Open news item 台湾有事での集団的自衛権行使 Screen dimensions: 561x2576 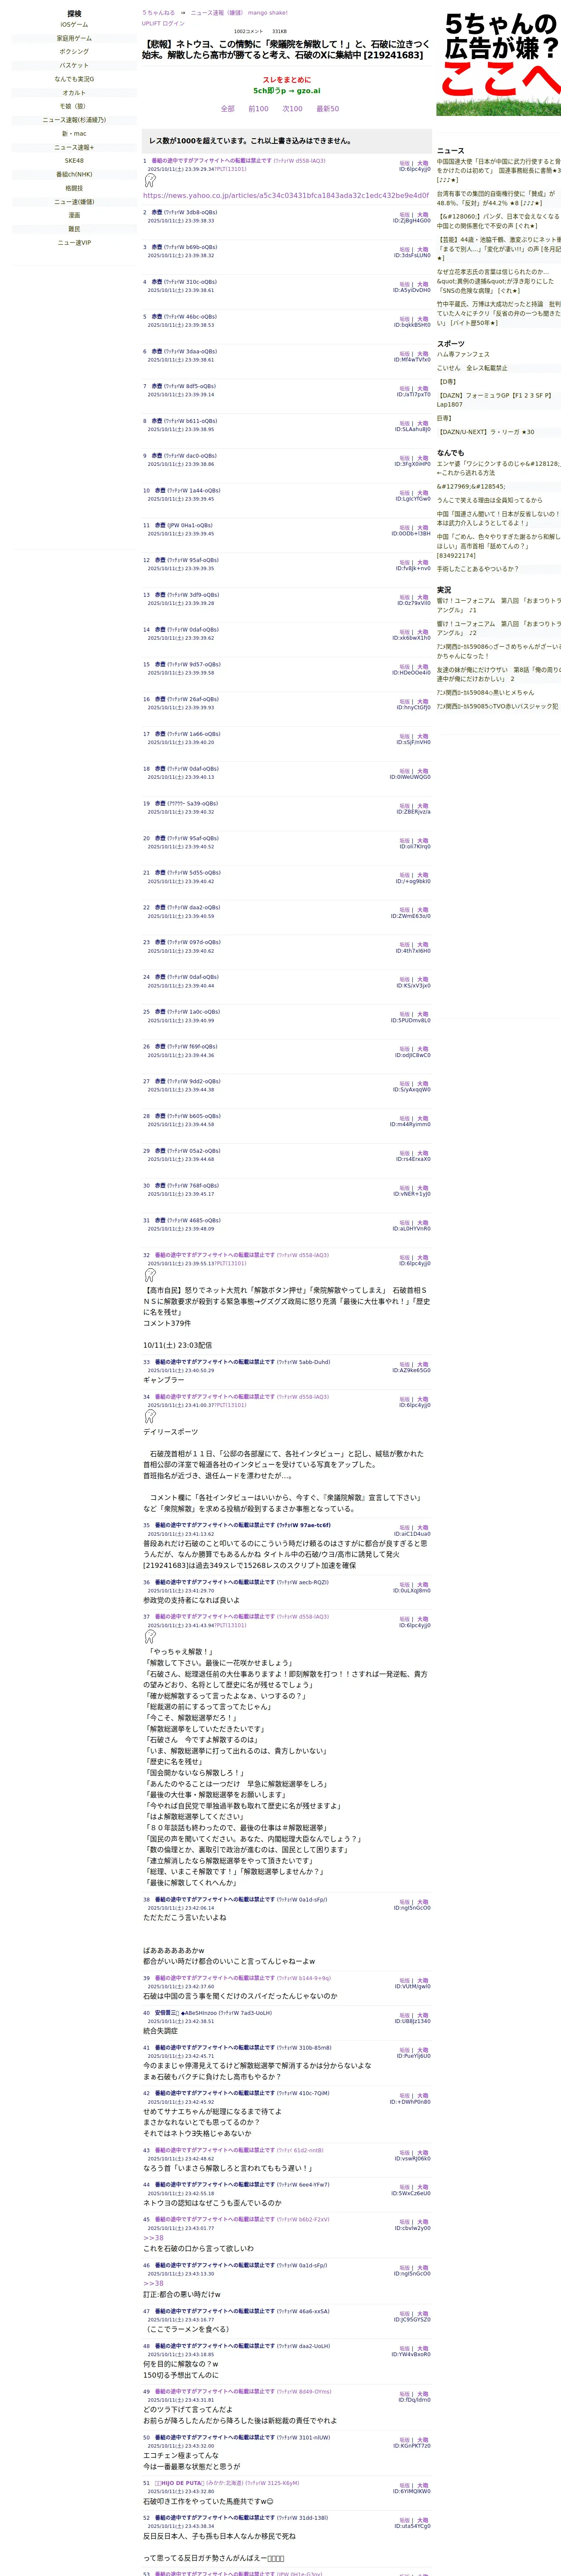[498, 198]
